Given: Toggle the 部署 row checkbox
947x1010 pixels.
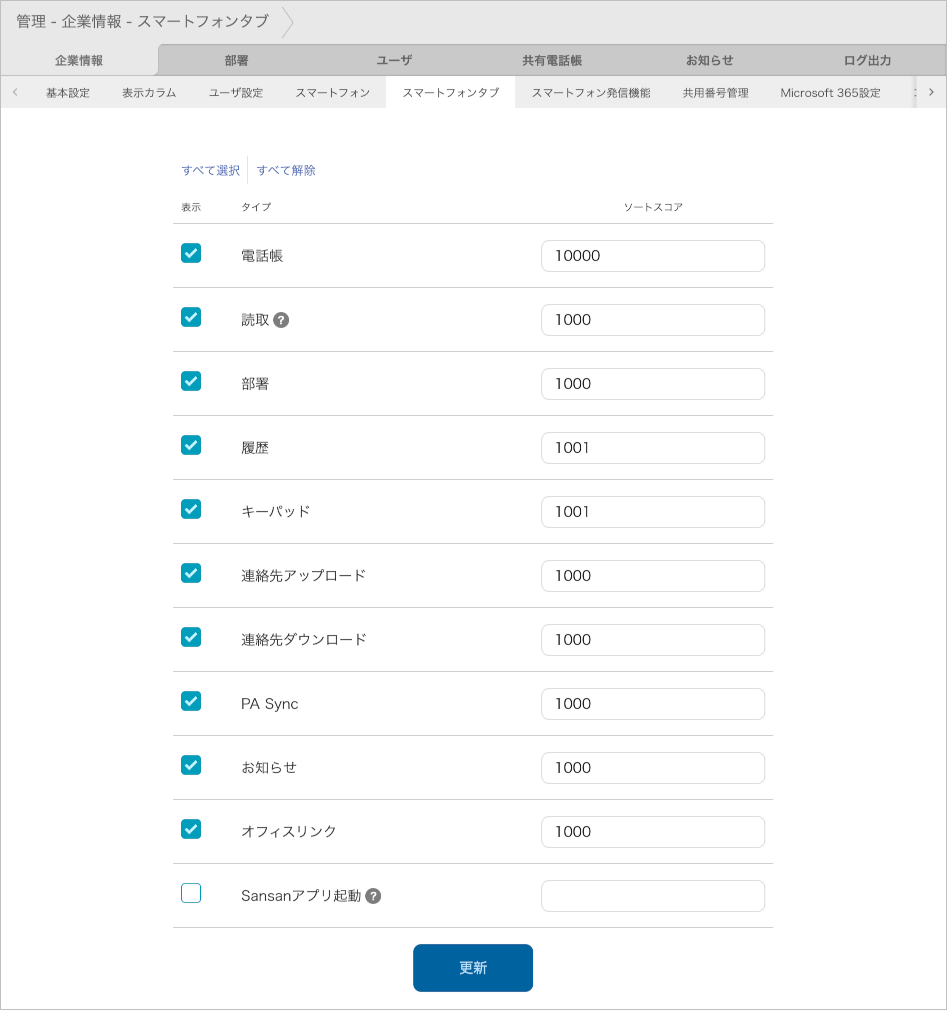Looking at the screenshot, I should (x=191, y=381).
